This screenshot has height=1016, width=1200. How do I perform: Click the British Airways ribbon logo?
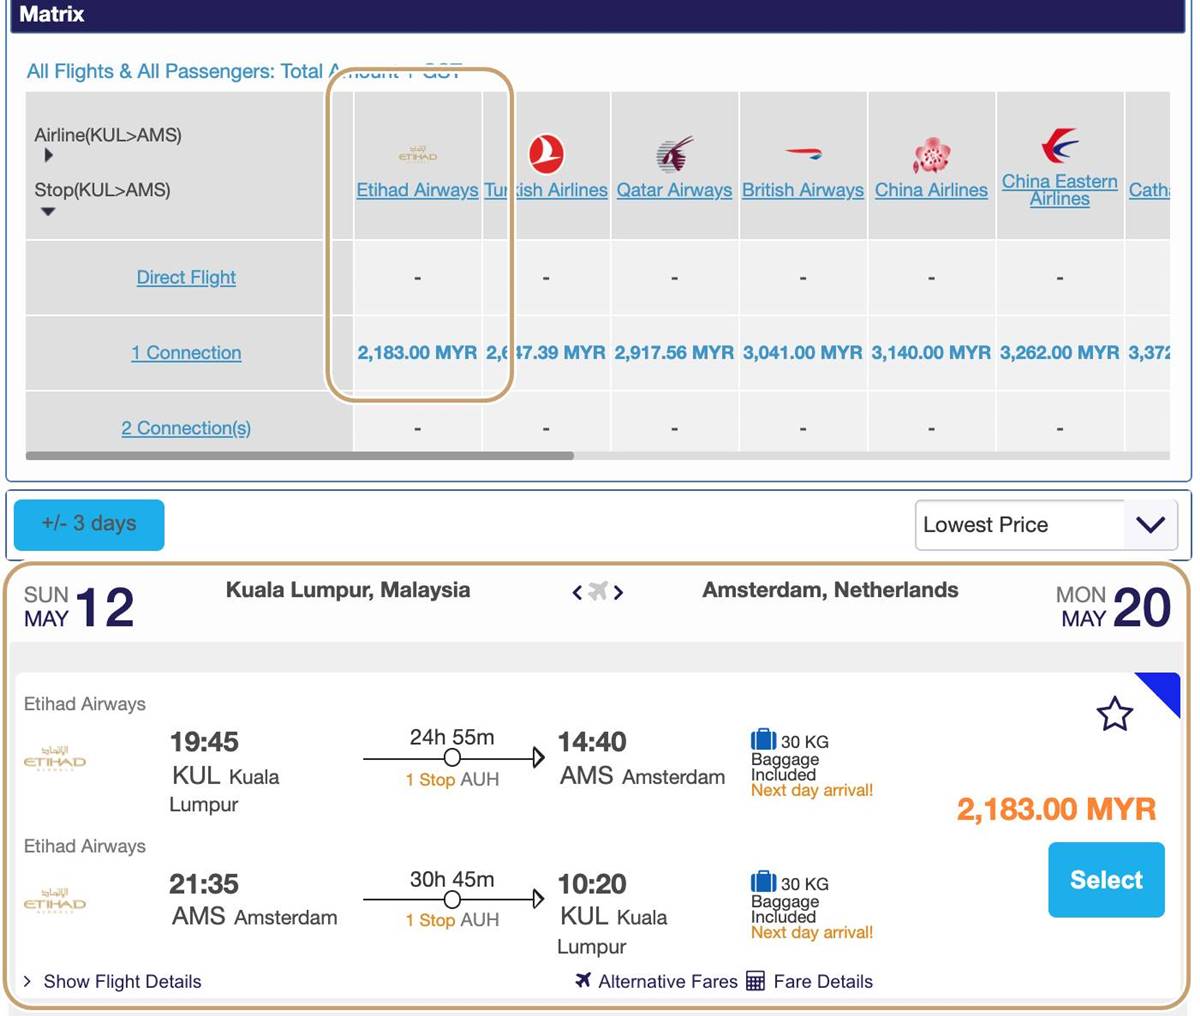pyautogui.click(x=803, y=154)
